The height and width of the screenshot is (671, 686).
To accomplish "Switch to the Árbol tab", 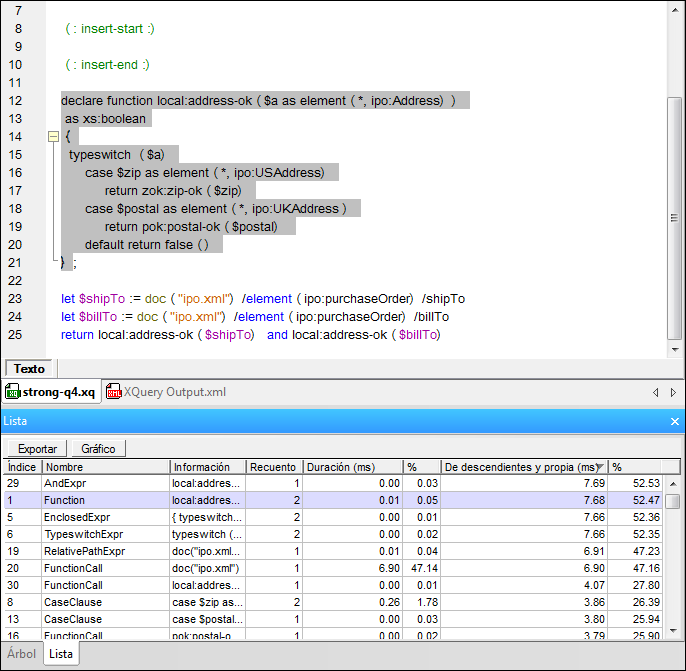I will 22,654.
